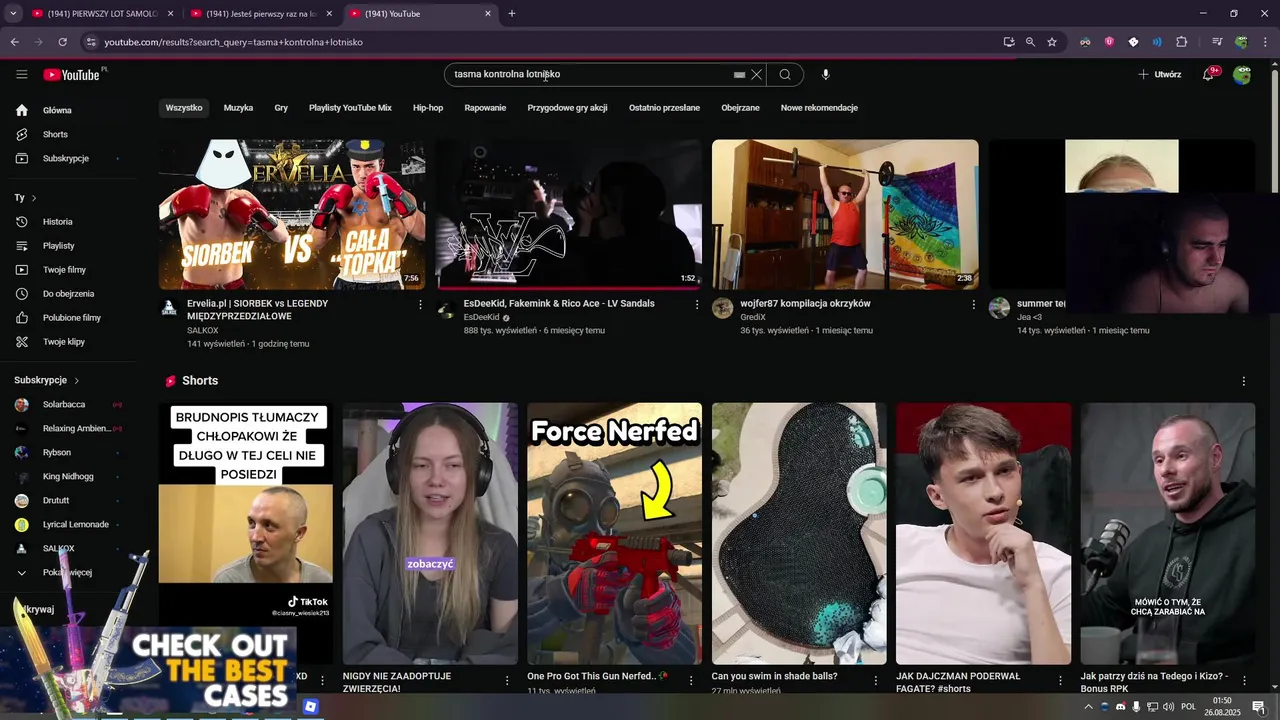Start voice search with the microphone
The image size is (1280, 720).
825,74
